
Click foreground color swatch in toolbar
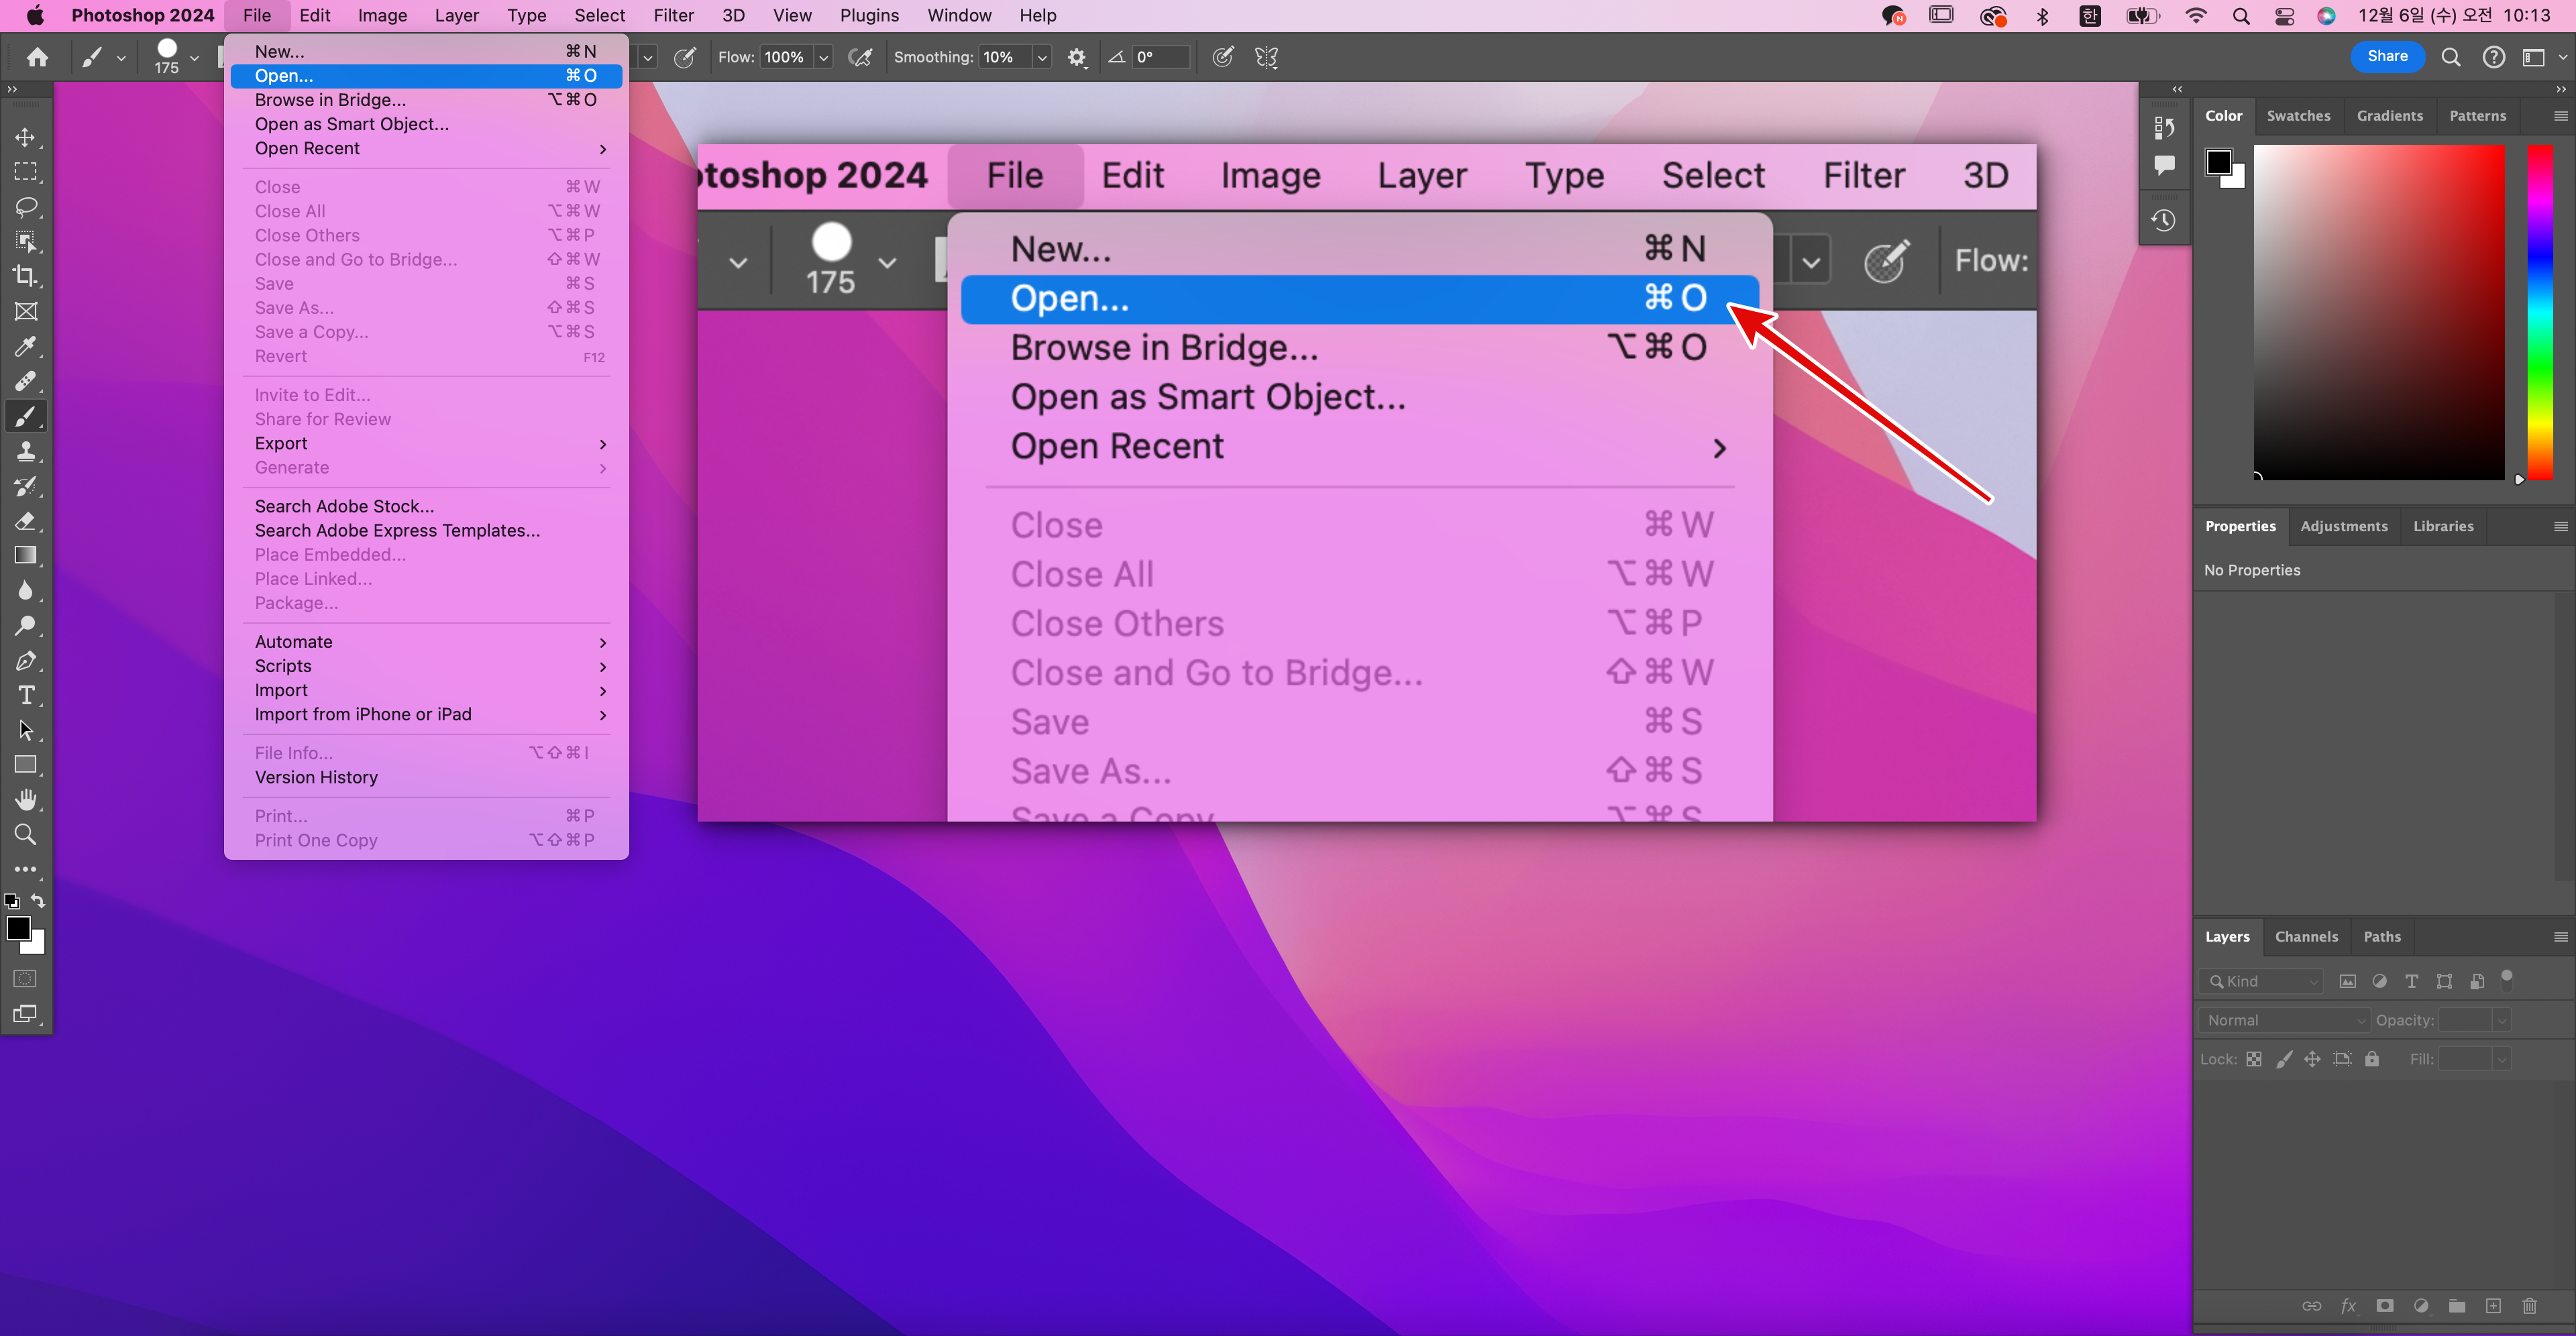pyautogui.click(x=18, y=928)
